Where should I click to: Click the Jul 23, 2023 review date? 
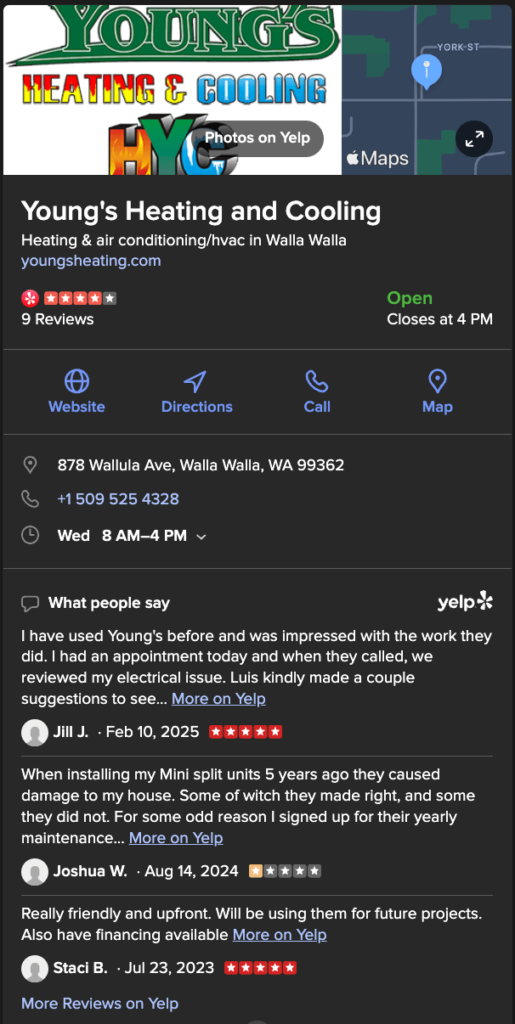[x=170, y=968]
